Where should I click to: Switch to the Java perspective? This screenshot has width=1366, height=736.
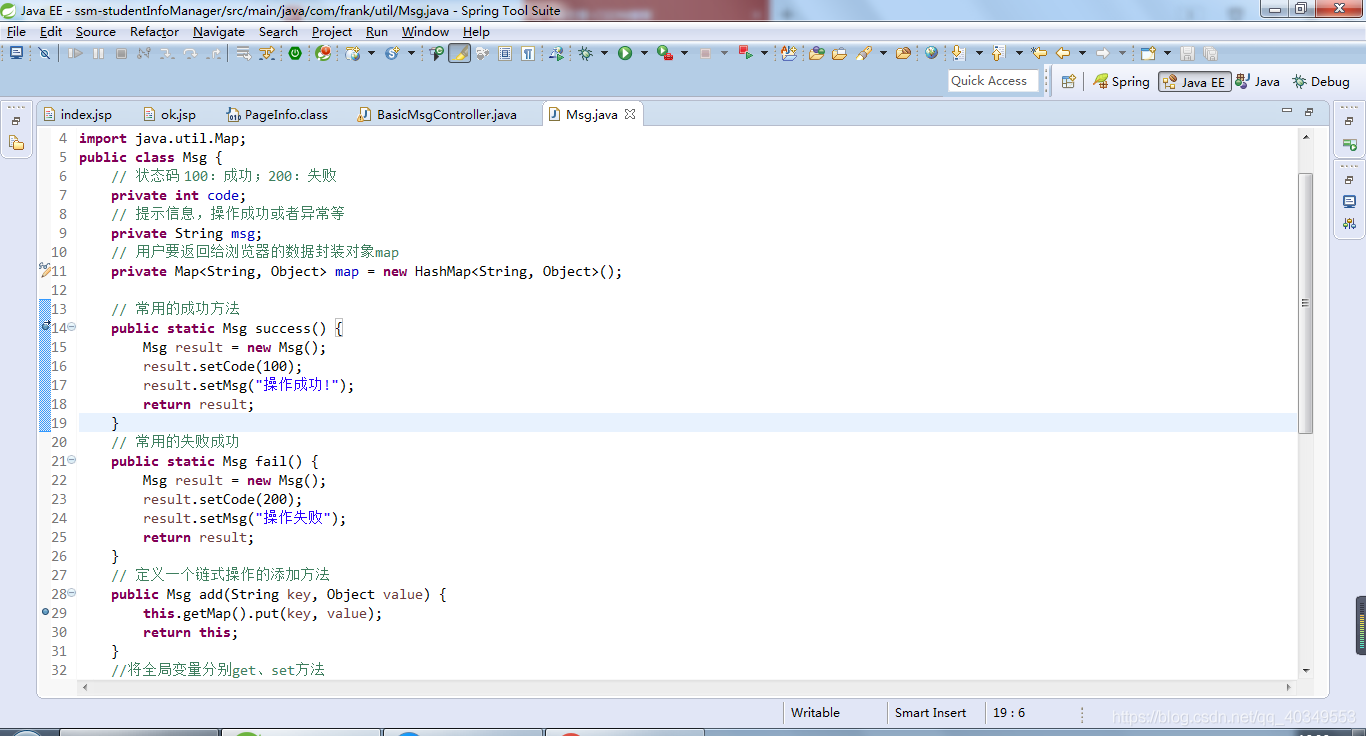(x=1258, y=82)
